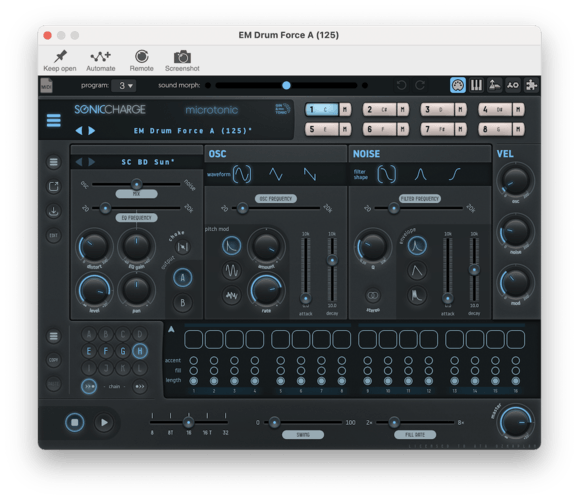Select drum channel 7 tab
This screenshot has width=579, height=500.
[437, 129]
